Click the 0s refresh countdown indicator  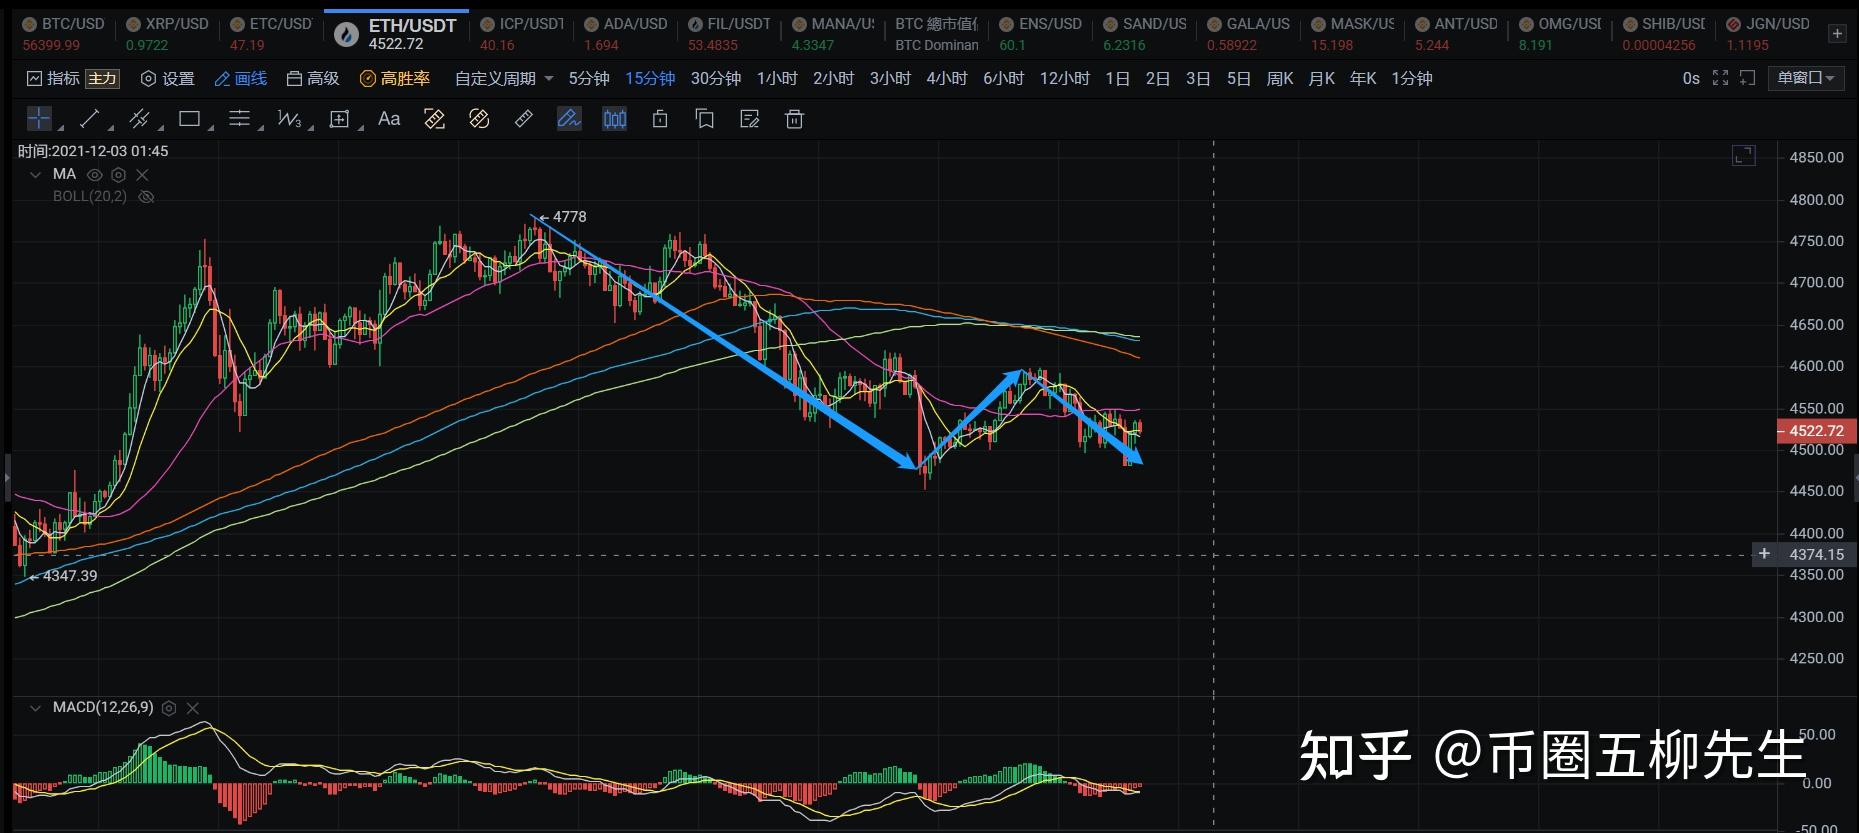pos(1691,78)
